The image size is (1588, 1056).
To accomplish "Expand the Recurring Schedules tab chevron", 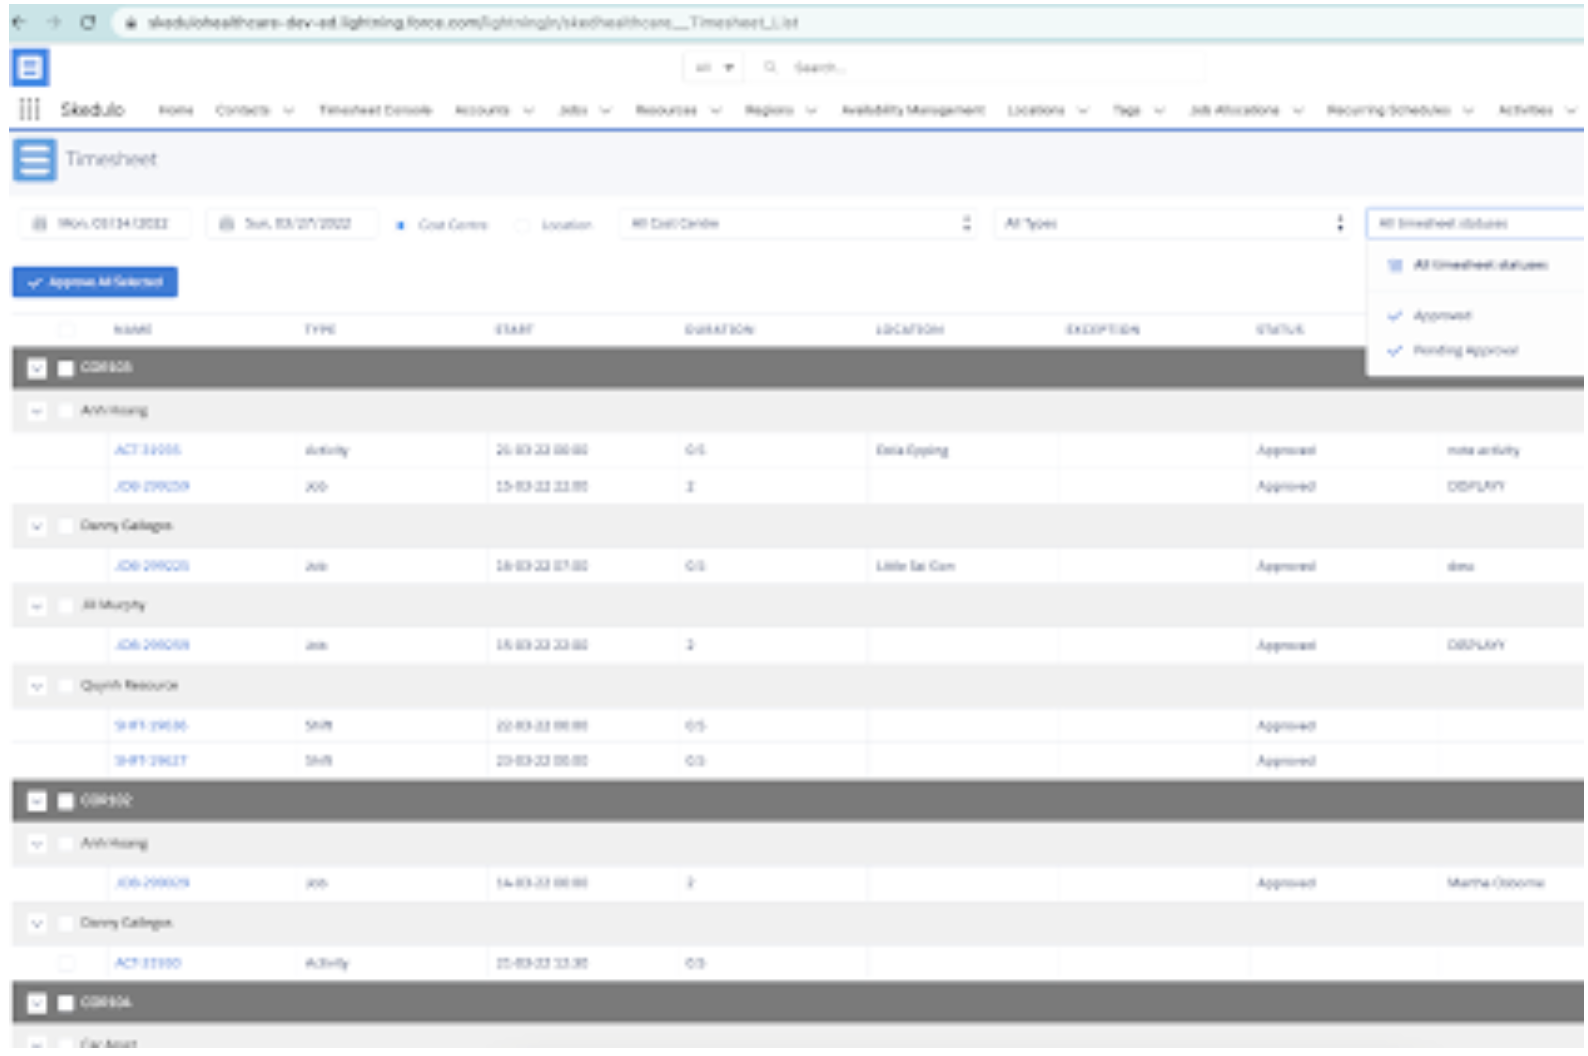I will tap(1468, 110).
